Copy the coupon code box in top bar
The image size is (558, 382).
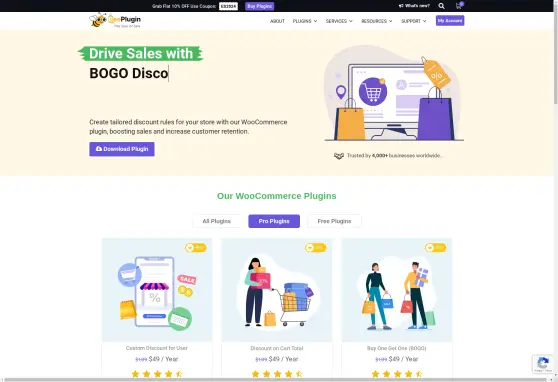(228, 6)
